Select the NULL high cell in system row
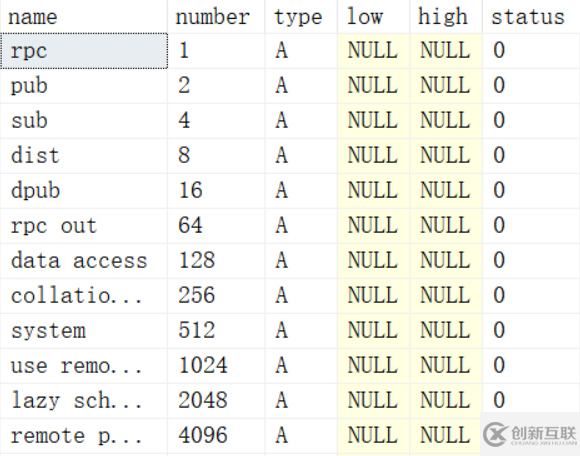This screenshot has width=580, height=456. [x=446, y=331]
